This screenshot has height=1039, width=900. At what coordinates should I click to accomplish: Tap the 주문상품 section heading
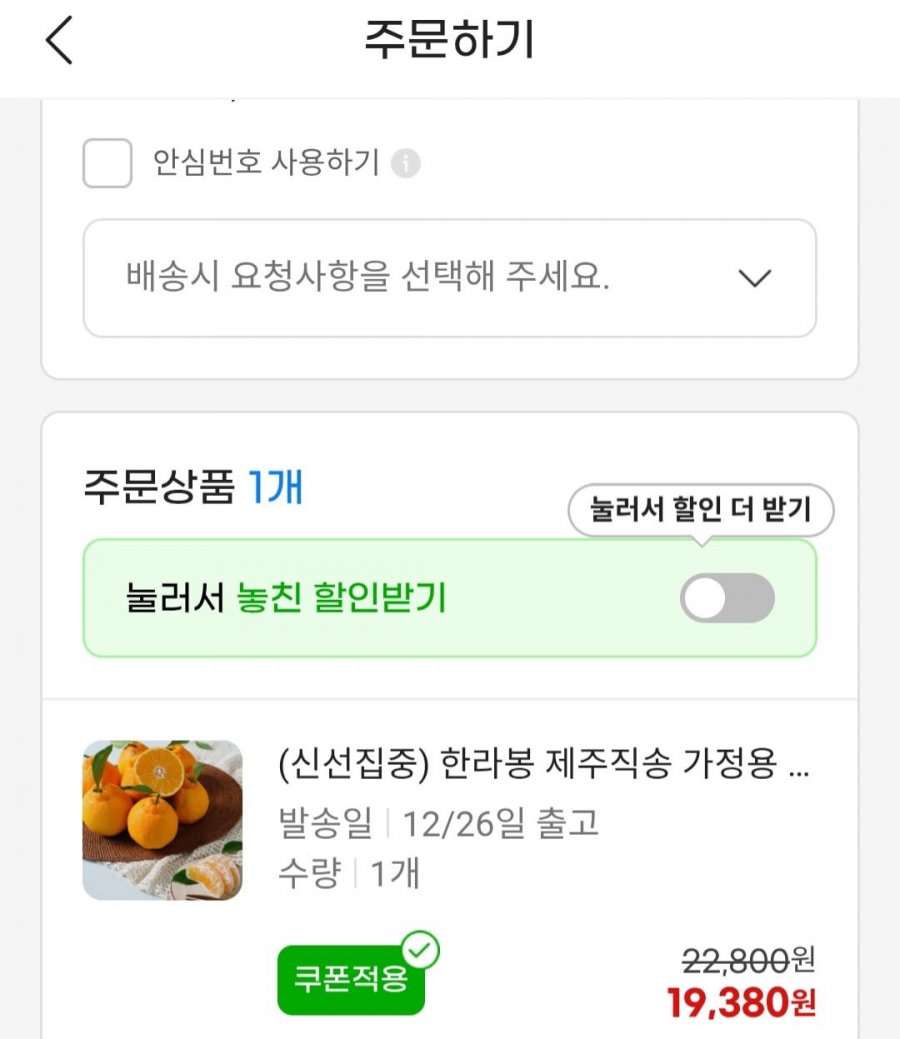click(x=158, y=489)
